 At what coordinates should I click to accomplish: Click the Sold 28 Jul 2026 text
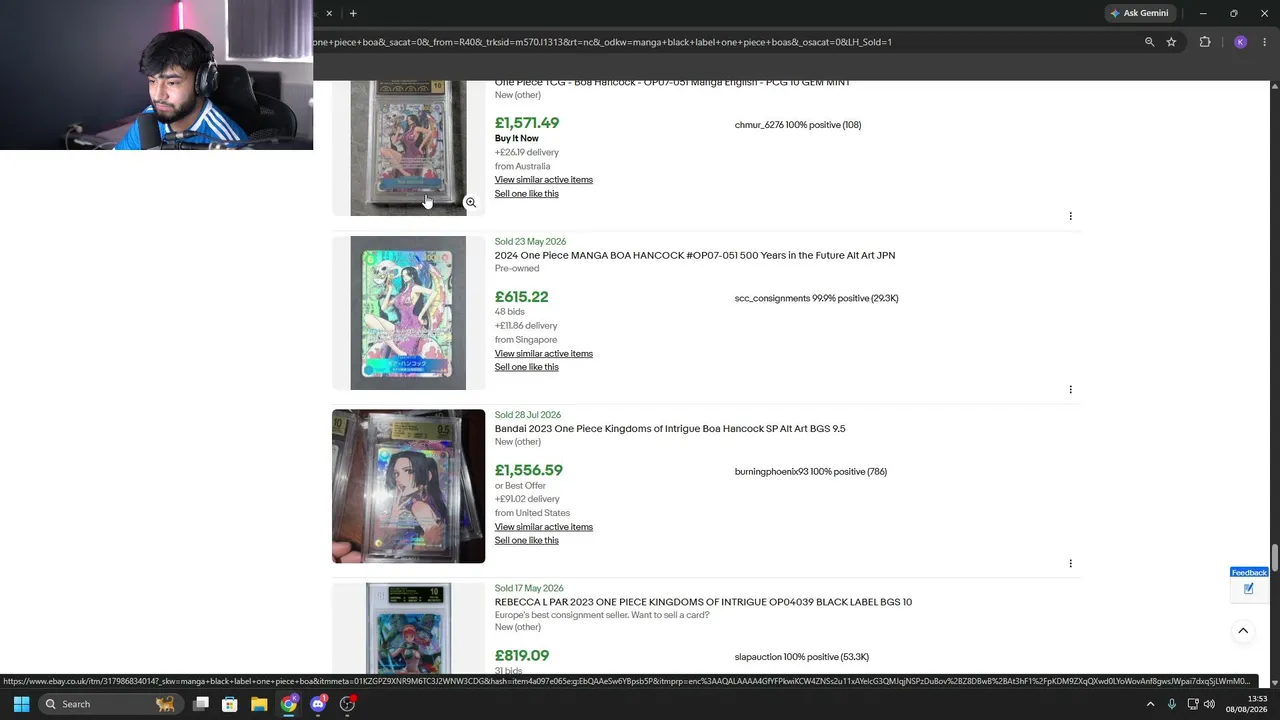pos(528,415)
